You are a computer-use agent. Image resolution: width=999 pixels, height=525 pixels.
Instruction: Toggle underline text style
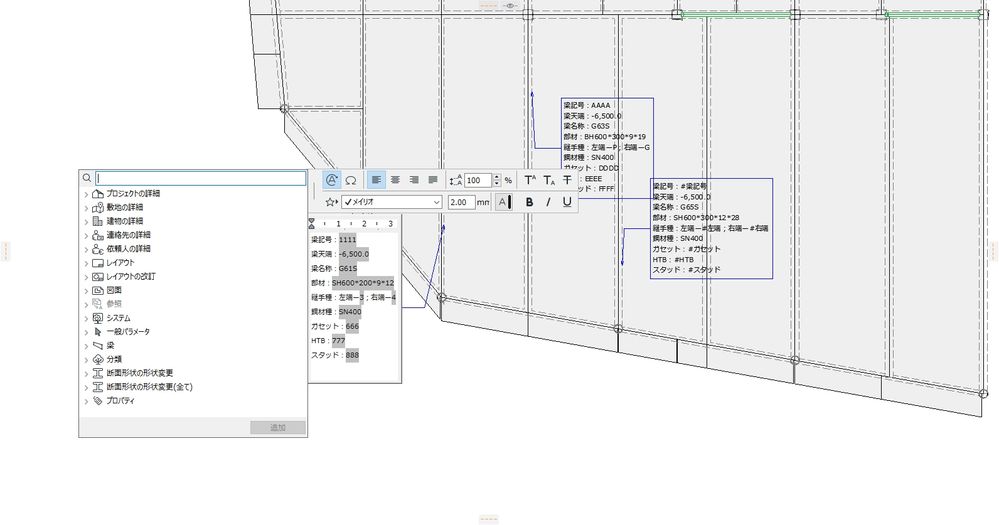click(x=567, y=202)
